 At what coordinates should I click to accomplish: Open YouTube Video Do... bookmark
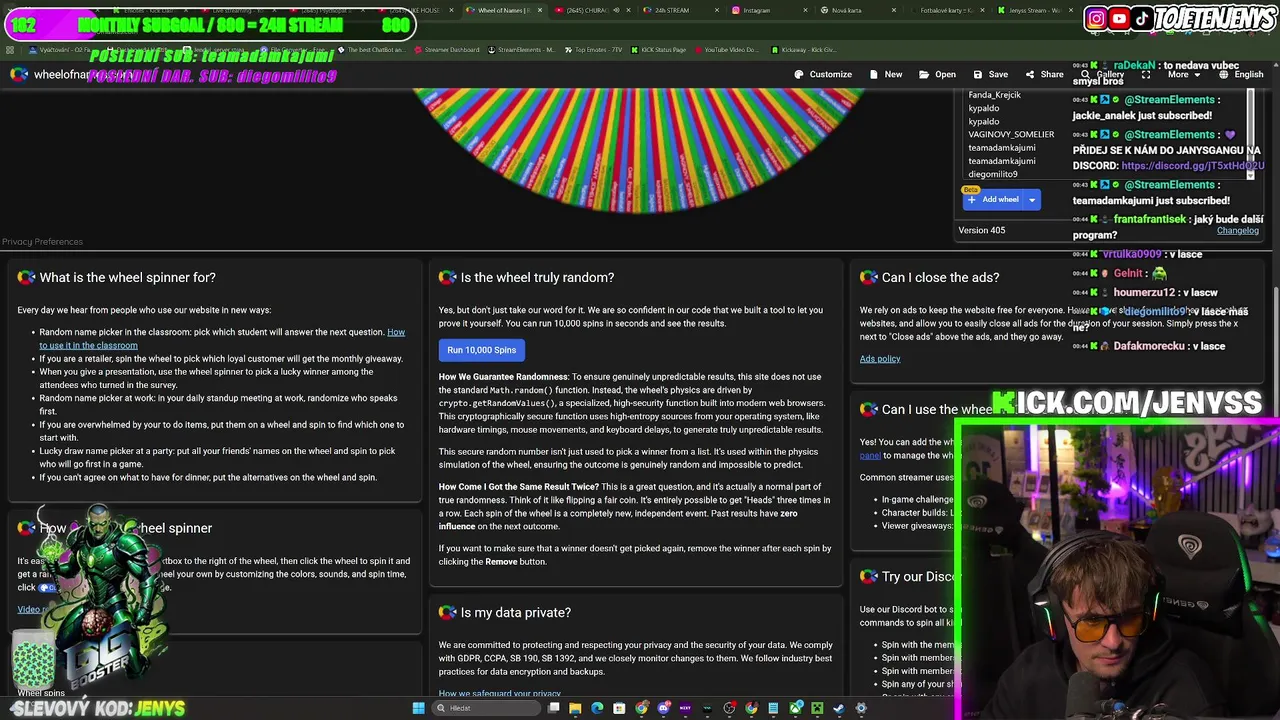click(x=726, y=49)
